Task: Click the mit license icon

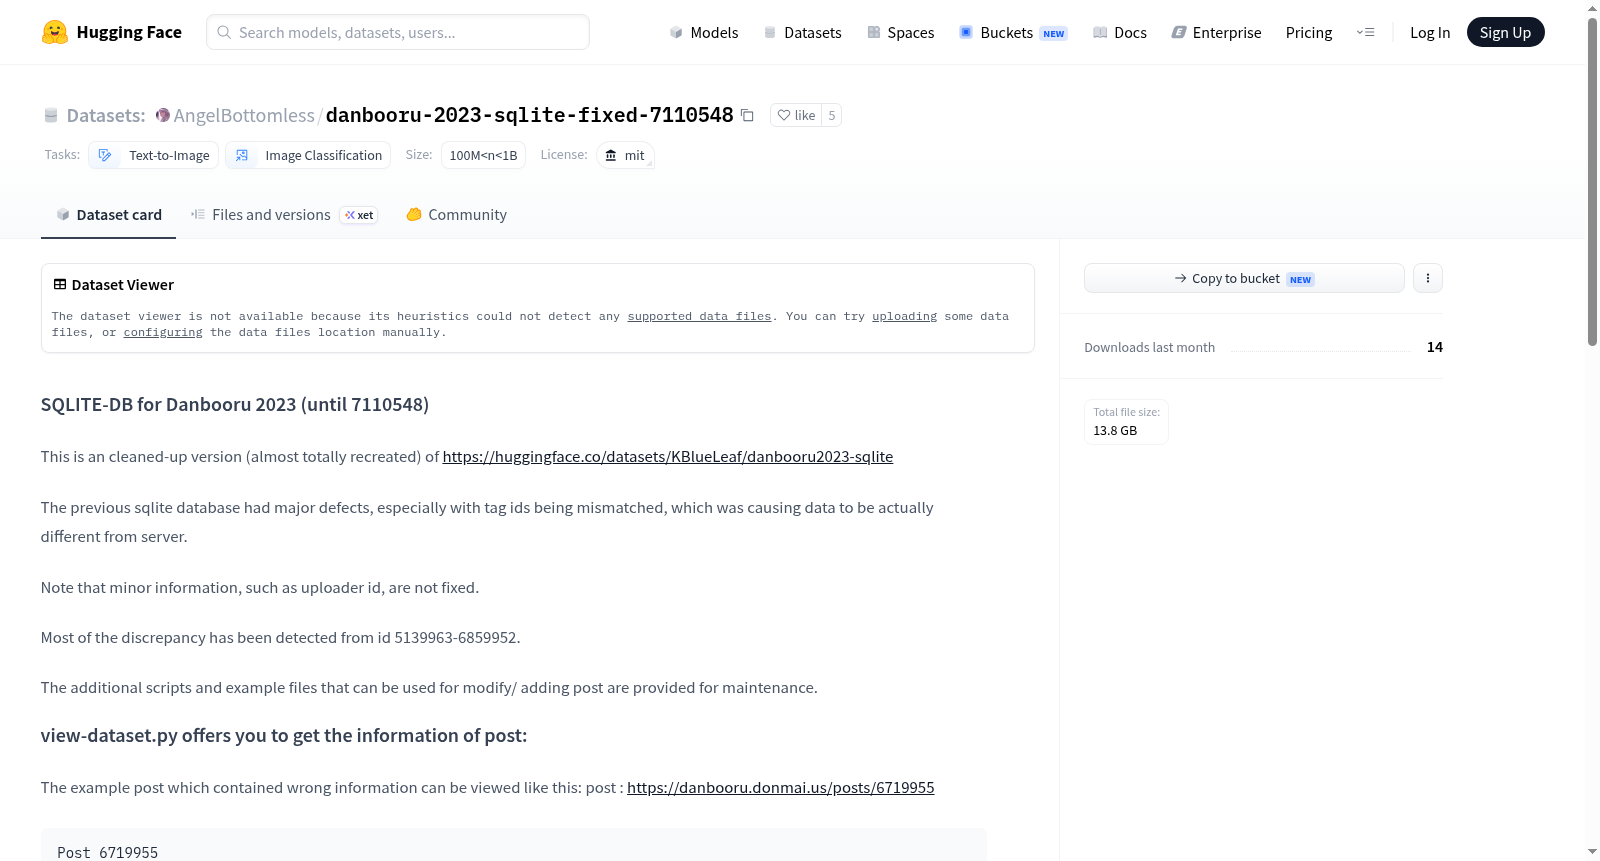Action: point(611,155)
